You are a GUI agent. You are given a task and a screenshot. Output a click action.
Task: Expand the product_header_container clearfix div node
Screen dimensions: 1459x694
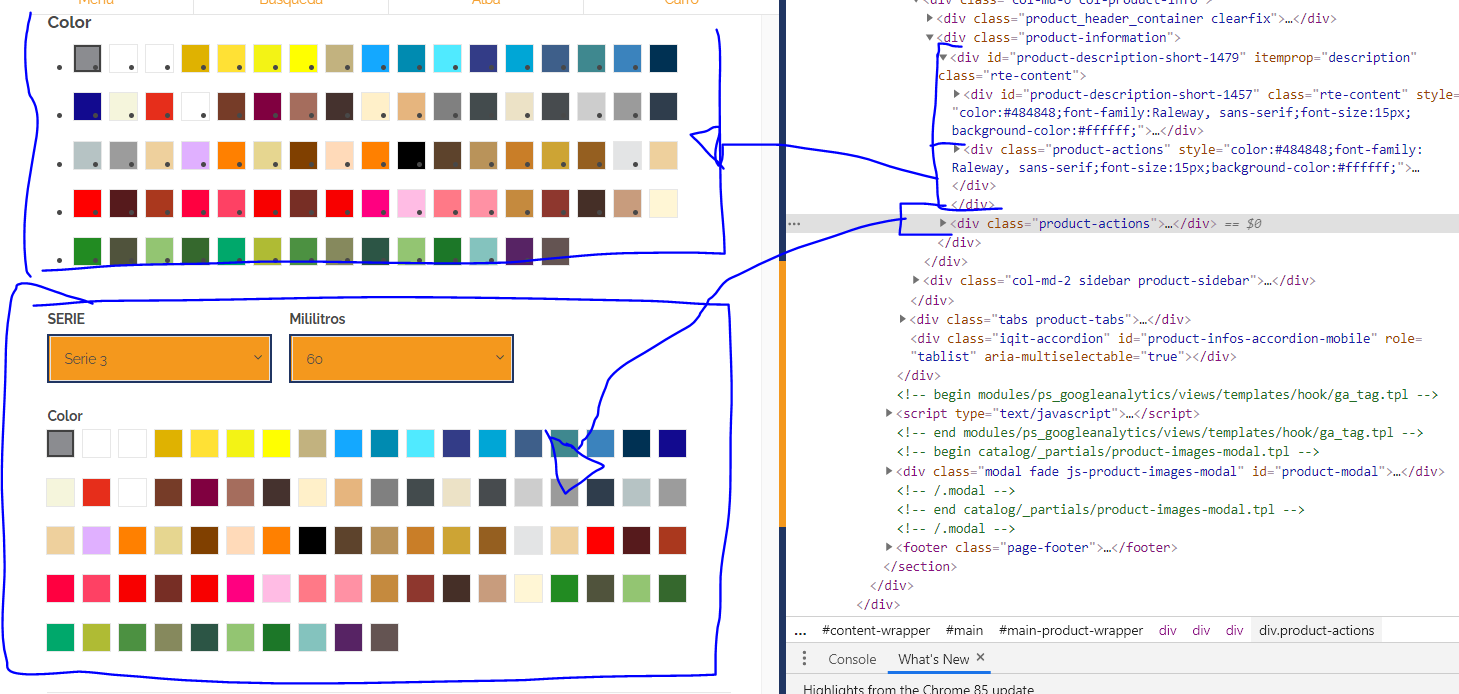pyautogui.click(x=930, y=18)
